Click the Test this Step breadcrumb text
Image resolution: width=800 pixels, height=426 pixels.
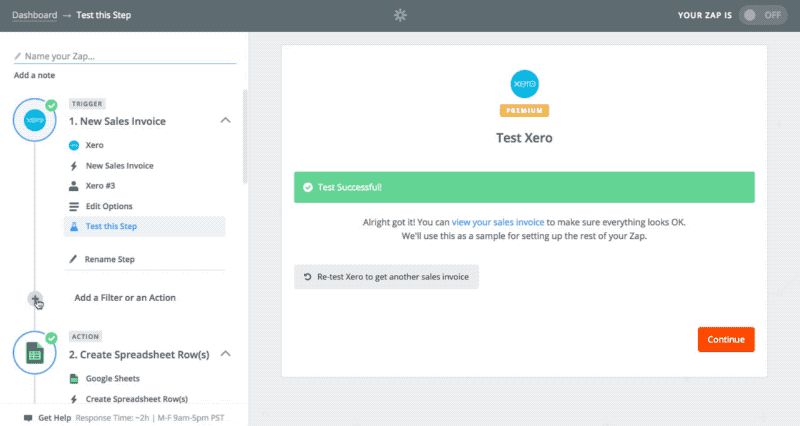point(104,15)
